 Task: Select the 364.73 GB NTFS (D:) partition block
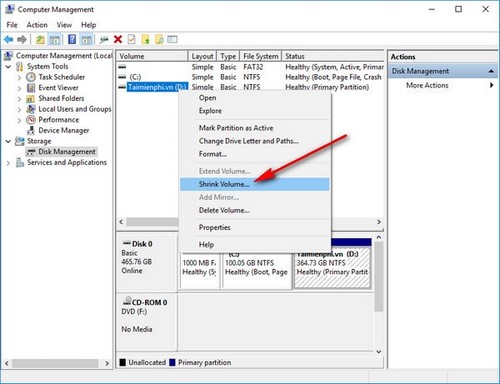(x=333, y=268)
